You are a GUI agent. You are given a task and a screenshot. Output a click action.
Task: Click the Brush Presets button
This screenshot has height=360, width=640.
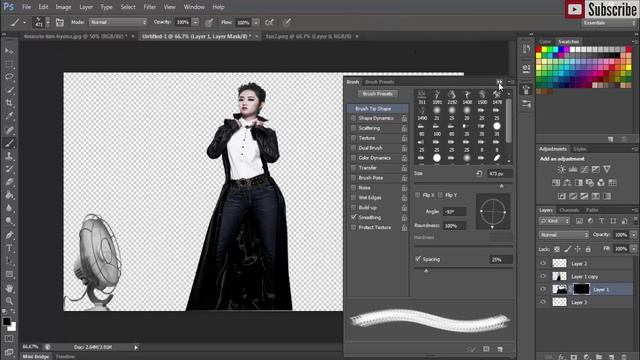coord(378,94)
